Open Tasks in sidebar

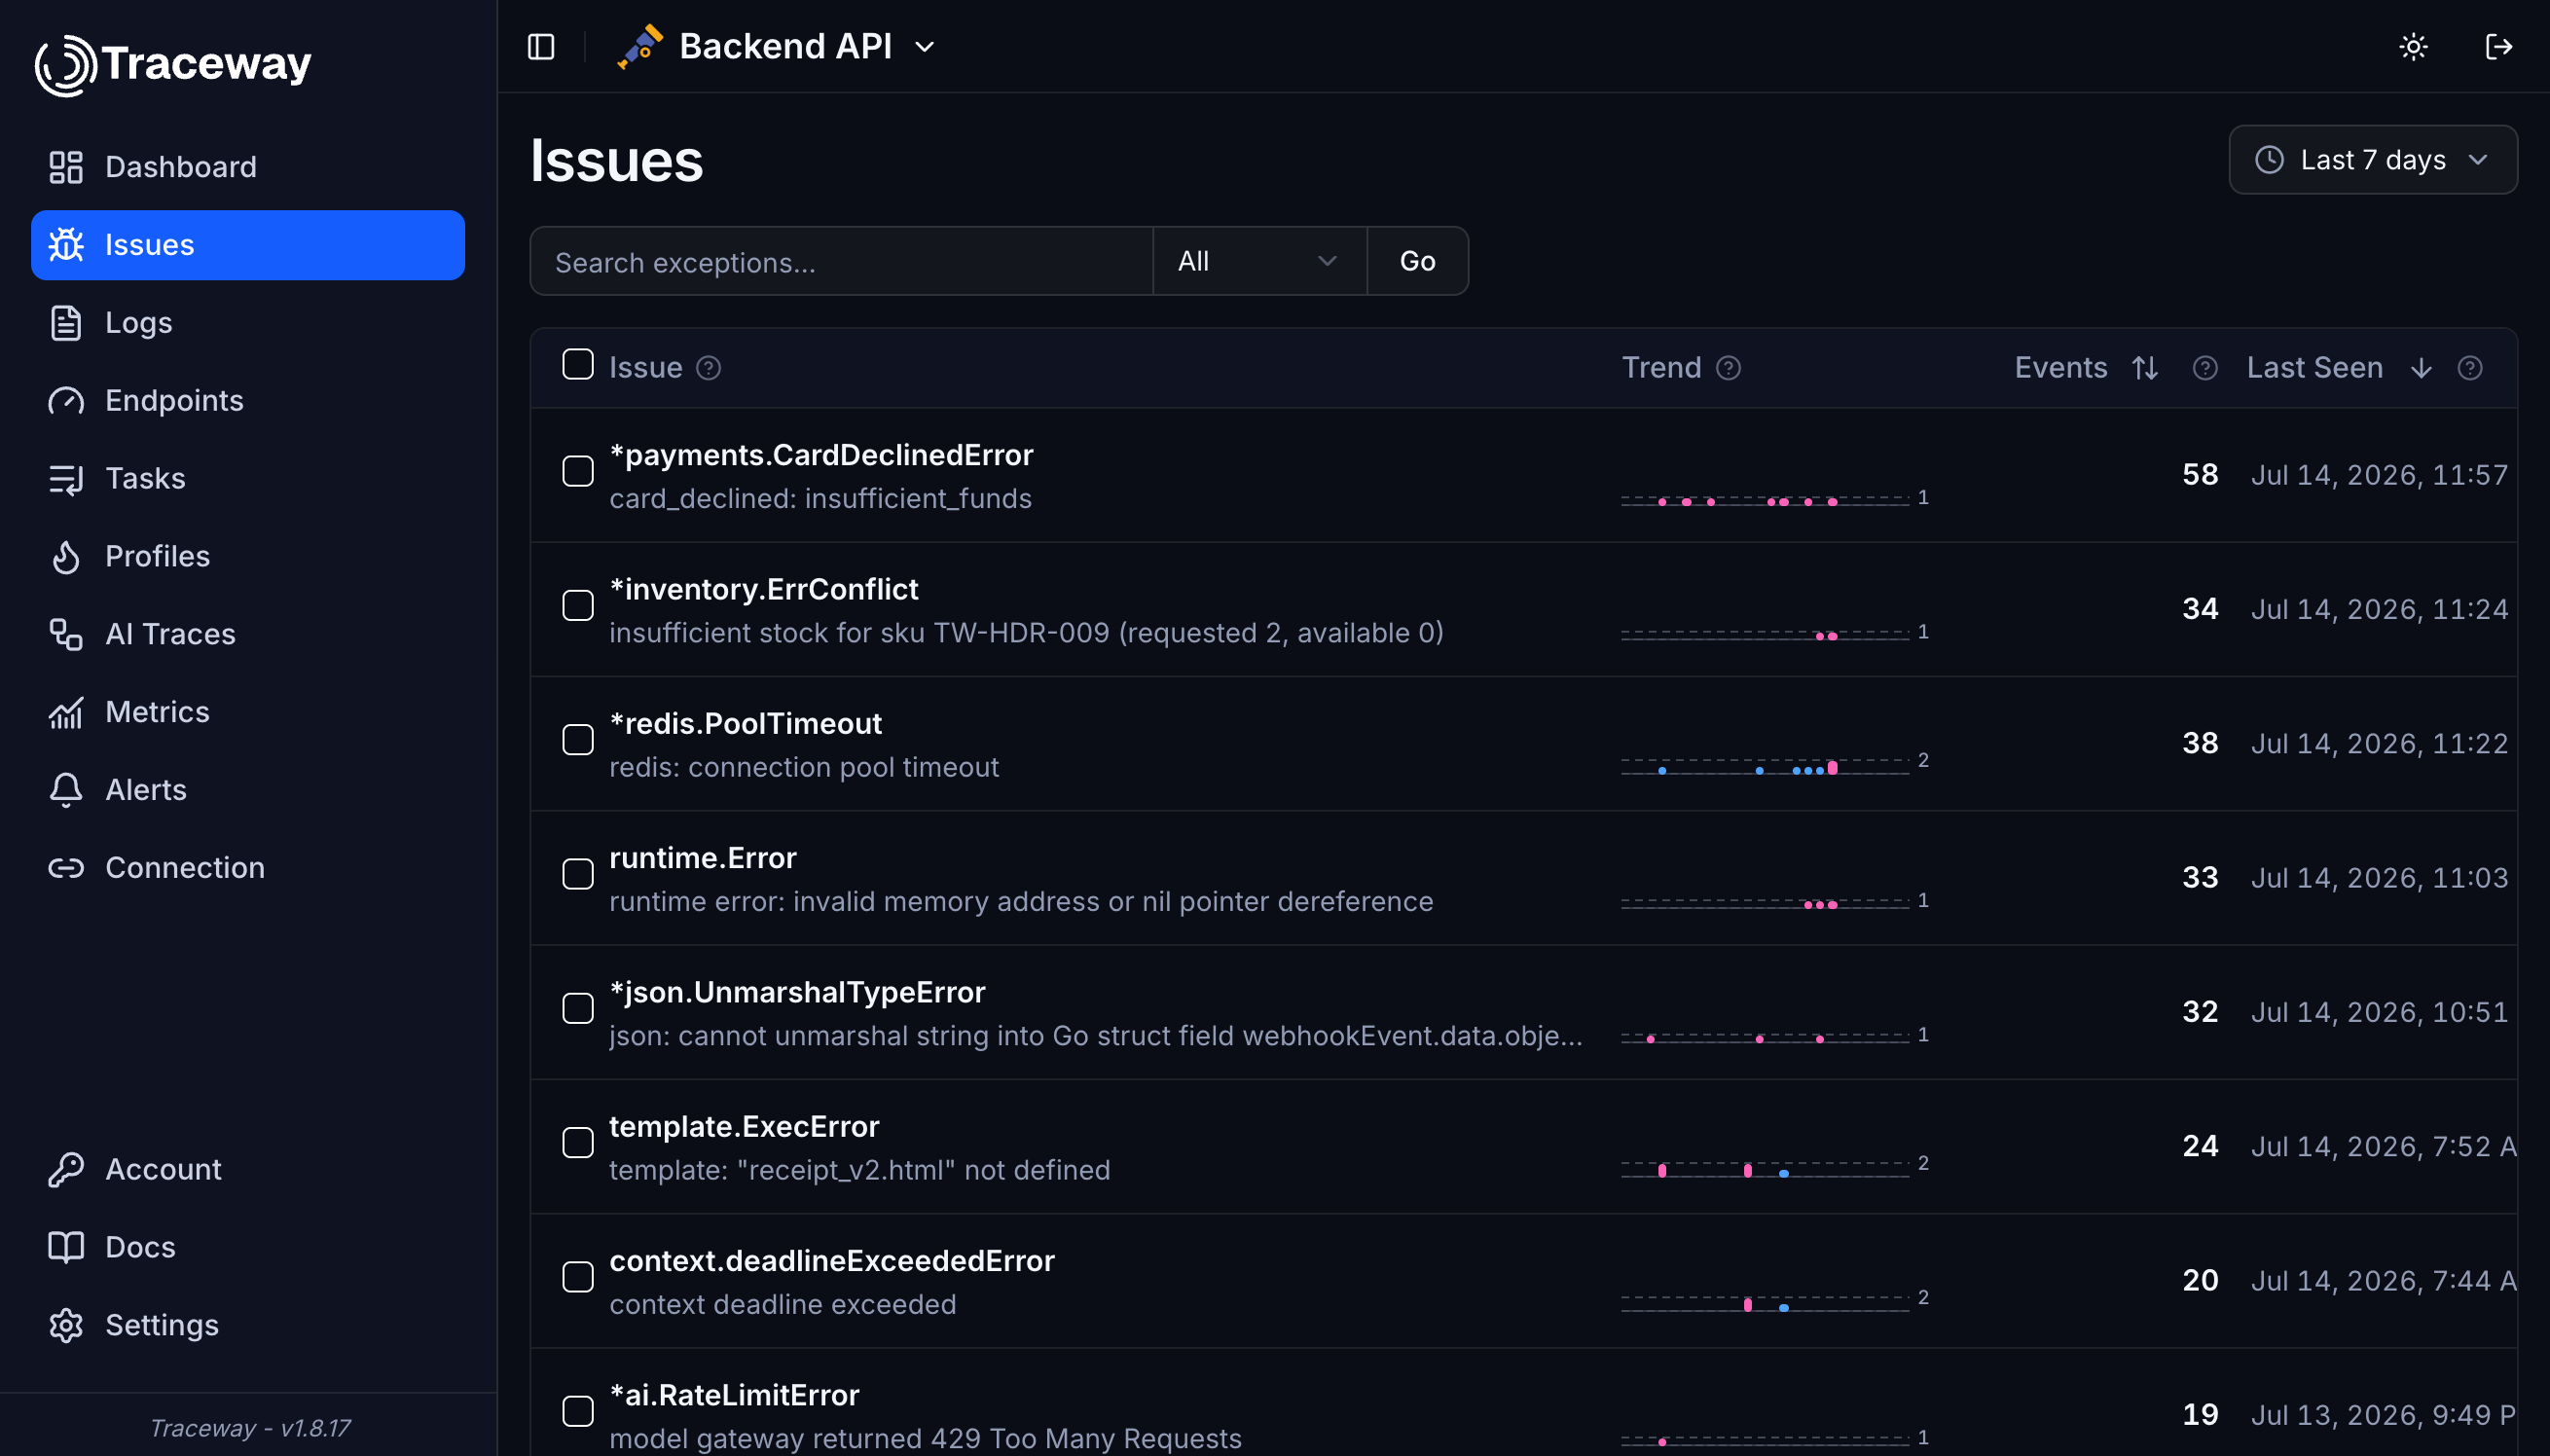248,479
